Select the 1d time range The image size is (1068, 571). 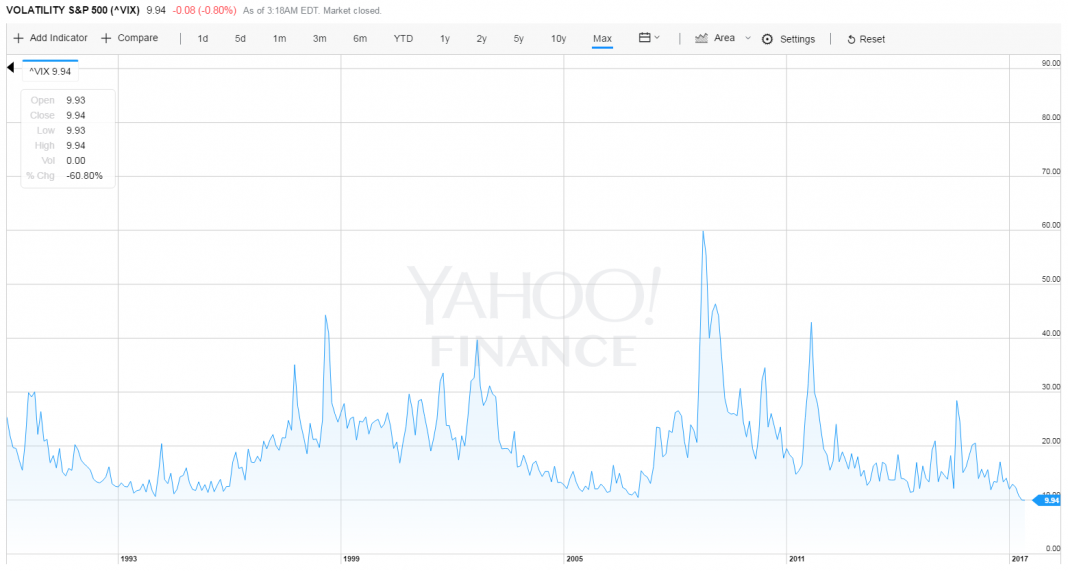202,39
